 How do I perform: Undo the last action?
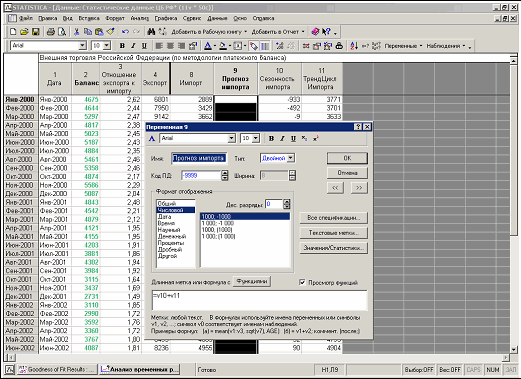tap(125, 32)
